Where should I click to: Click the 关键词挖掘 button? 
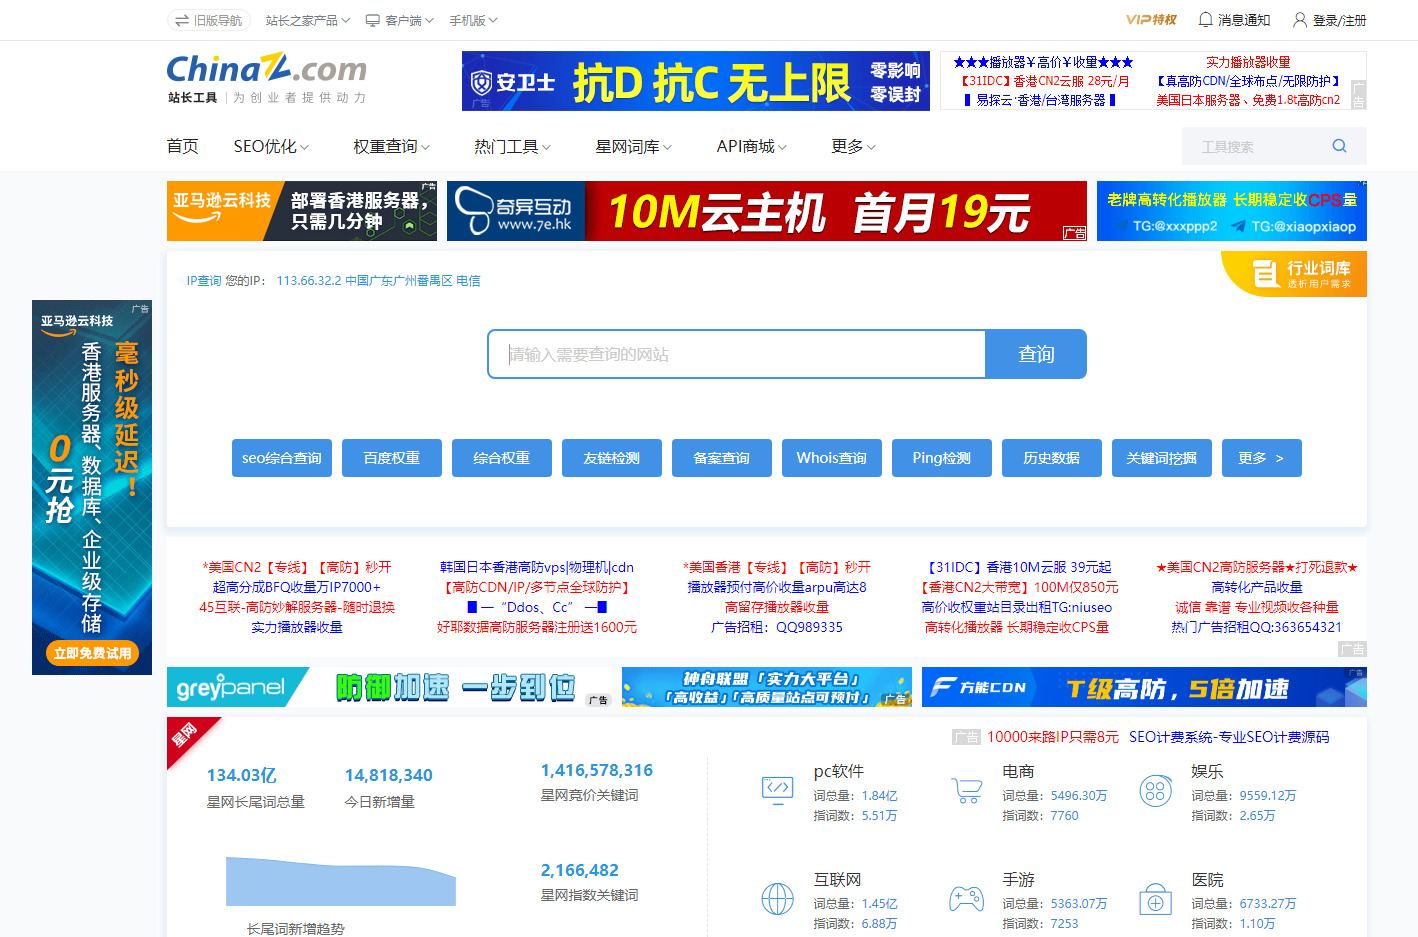1162,458
